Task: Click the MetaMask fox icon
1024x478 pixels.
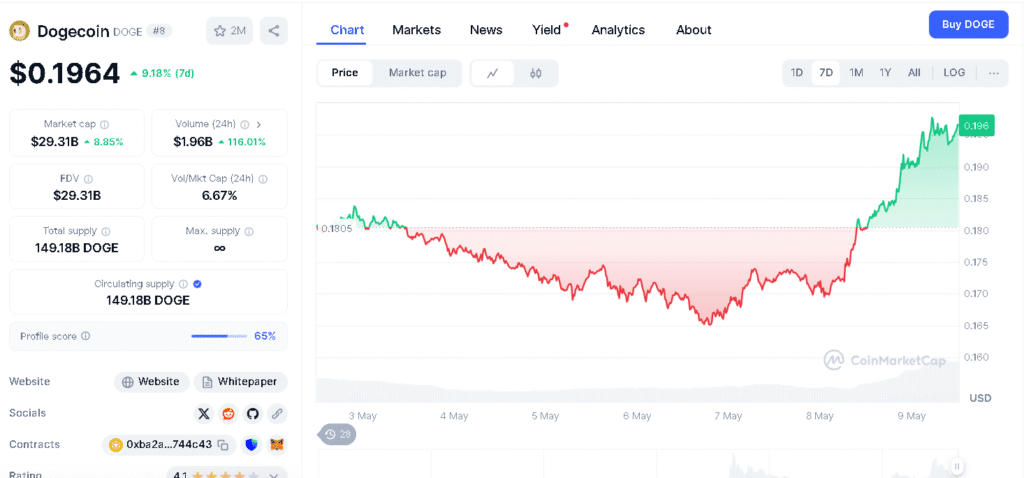Action: [x=277, y=445]
